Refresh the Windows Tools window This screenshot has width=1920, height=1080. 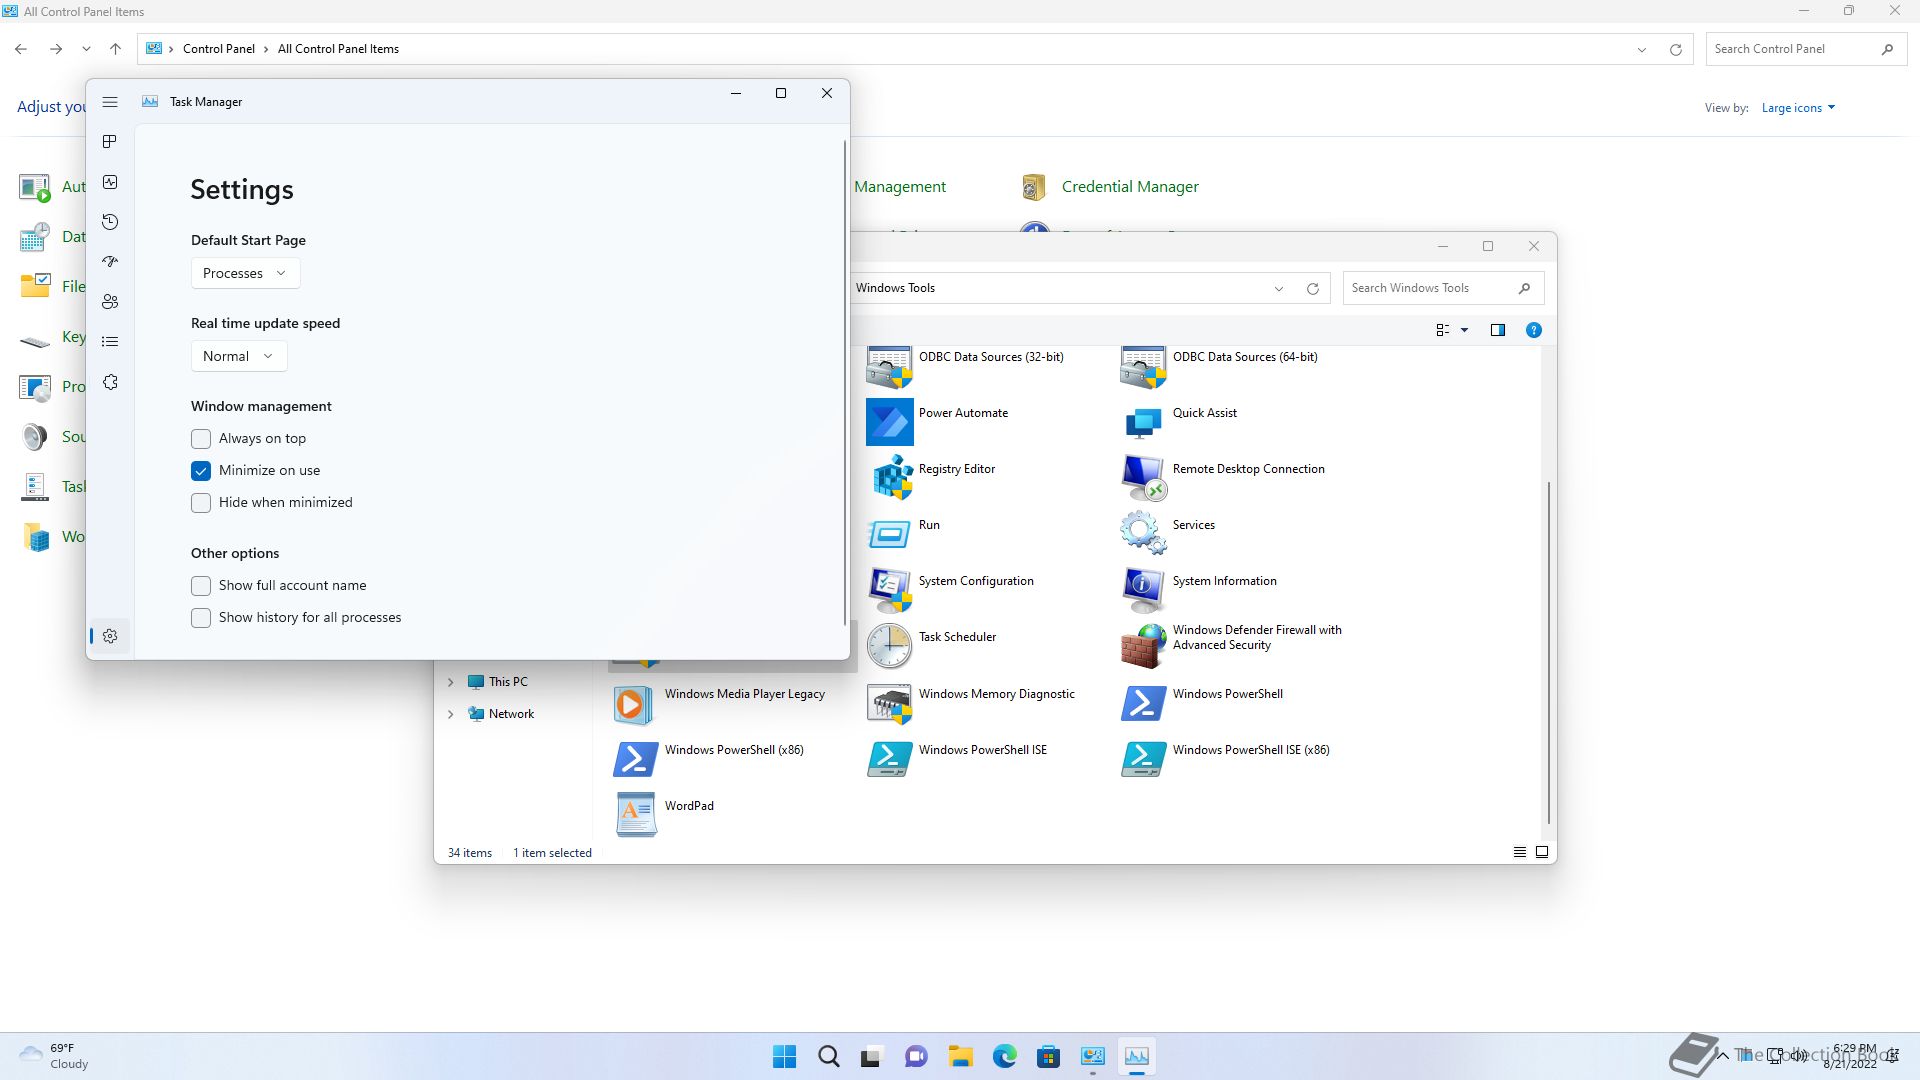coord(1313,288)
